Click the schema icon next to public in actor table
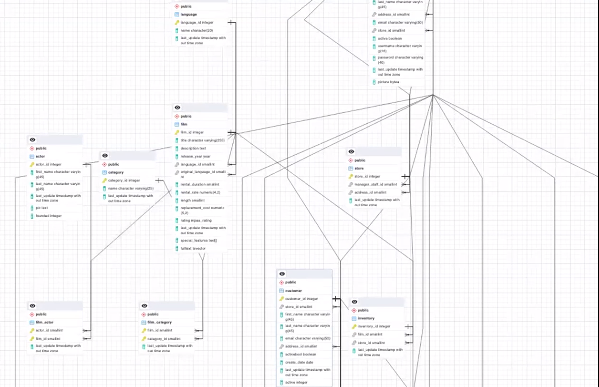 tap(32, 148)
